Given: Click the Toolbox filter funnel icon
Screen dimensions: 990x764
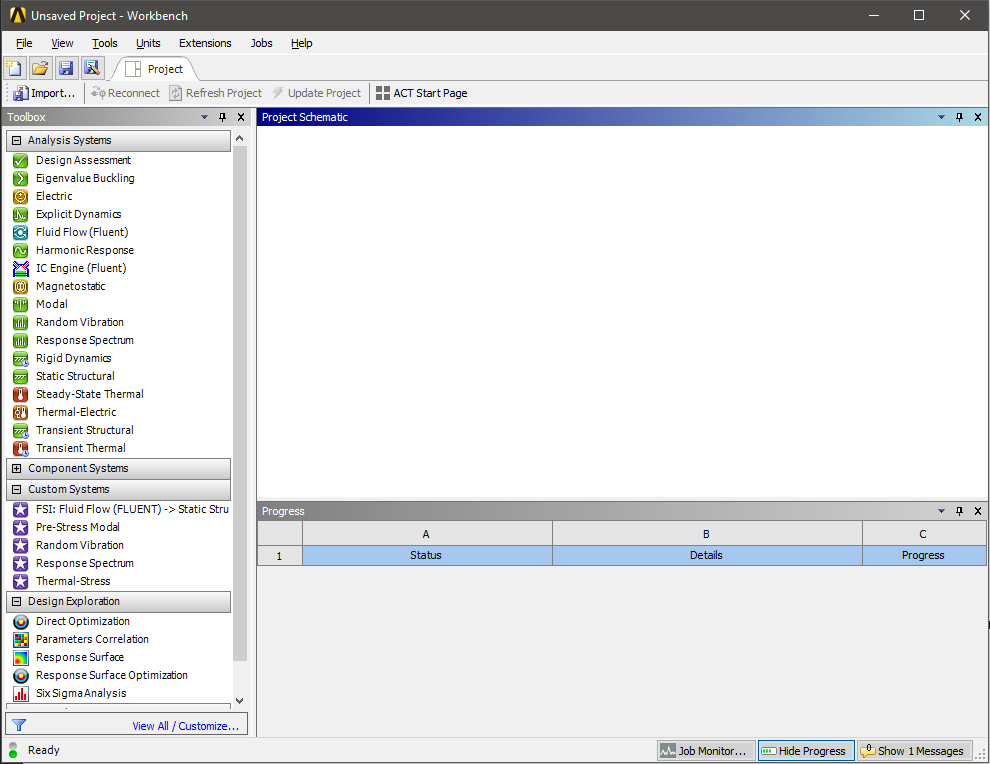Looking at the screenshot, I should tap(19, 725).
